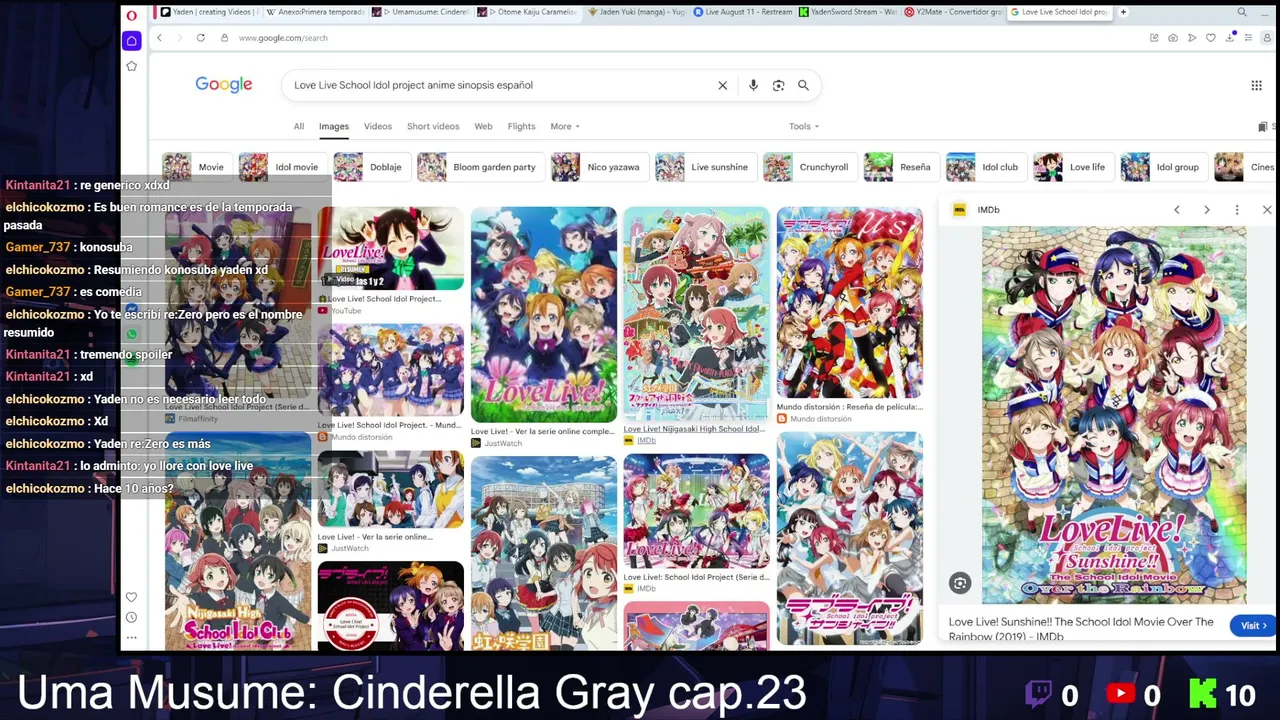
Task: Open the downloads icon in the address bar toolbar
Action: pyautogui.click(x=1229, y=38)
